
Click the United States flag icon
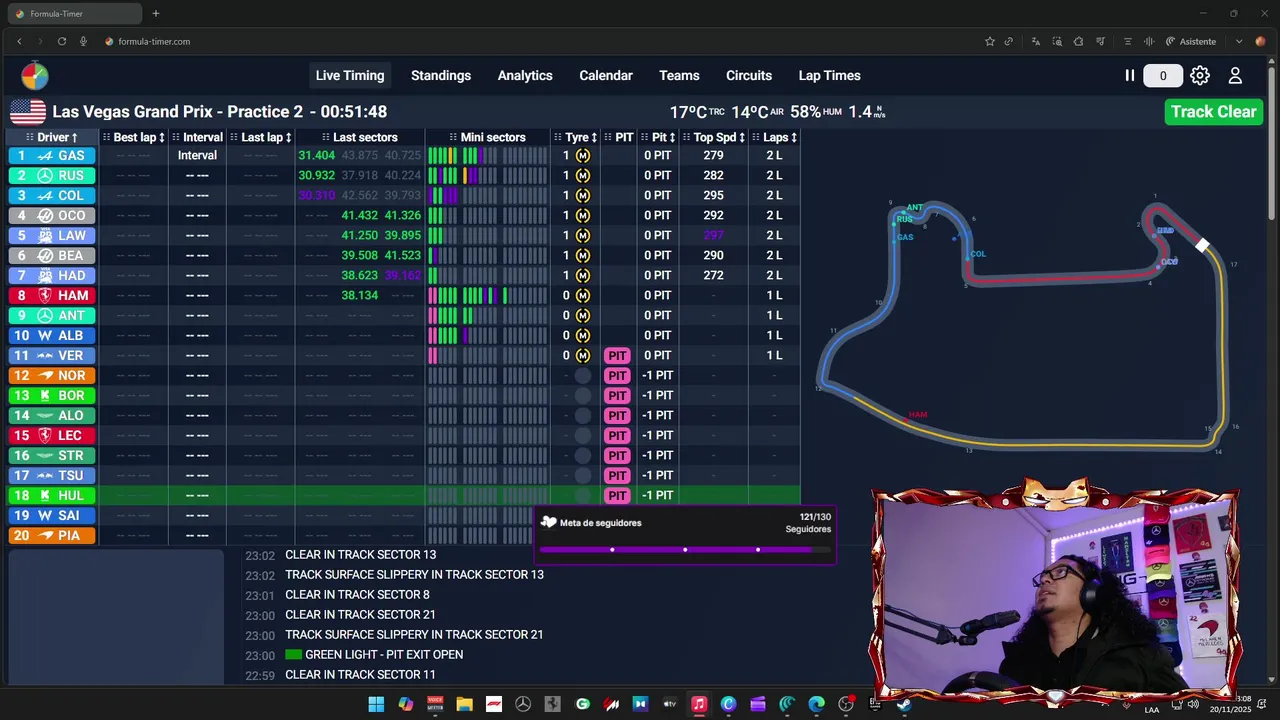28,112
